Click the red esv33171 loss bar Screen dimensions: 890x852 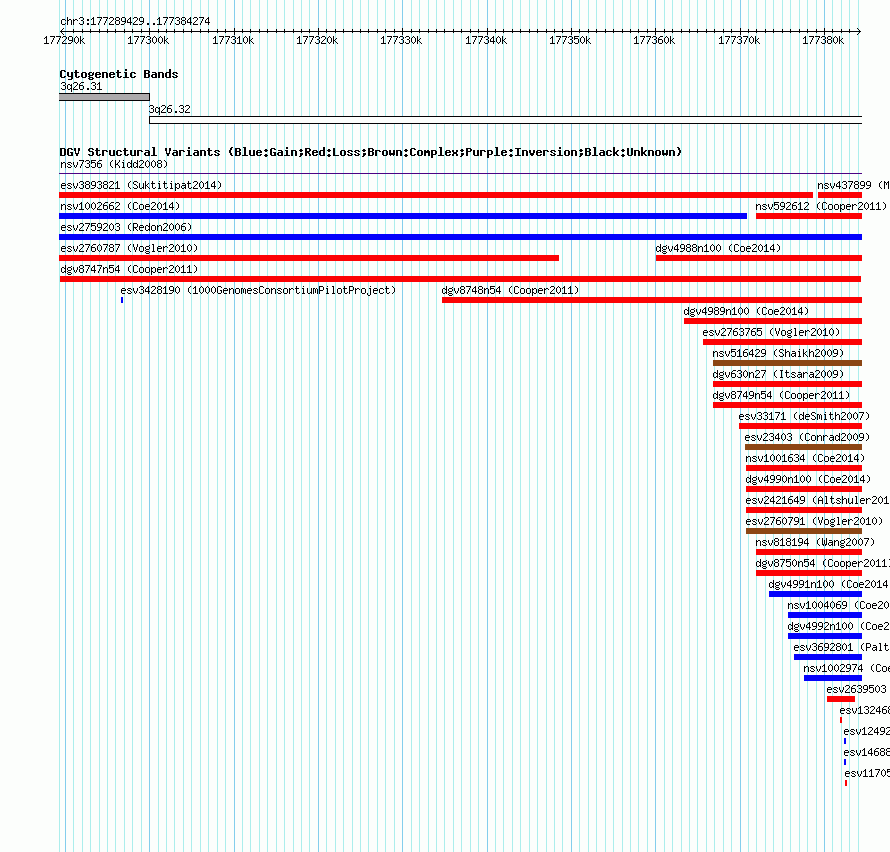(x=800, y=426)
